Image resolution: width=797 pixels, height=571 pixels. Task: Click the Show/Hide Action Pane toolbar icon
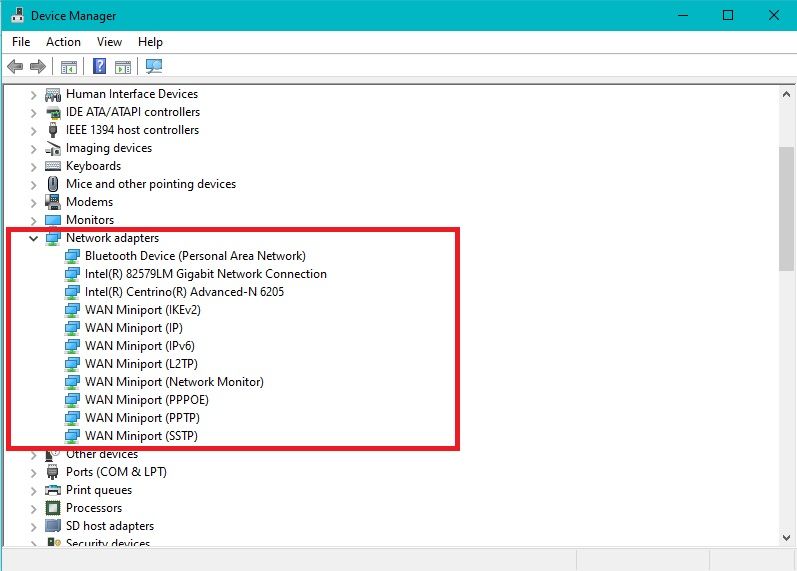click(x=123, y=67)
